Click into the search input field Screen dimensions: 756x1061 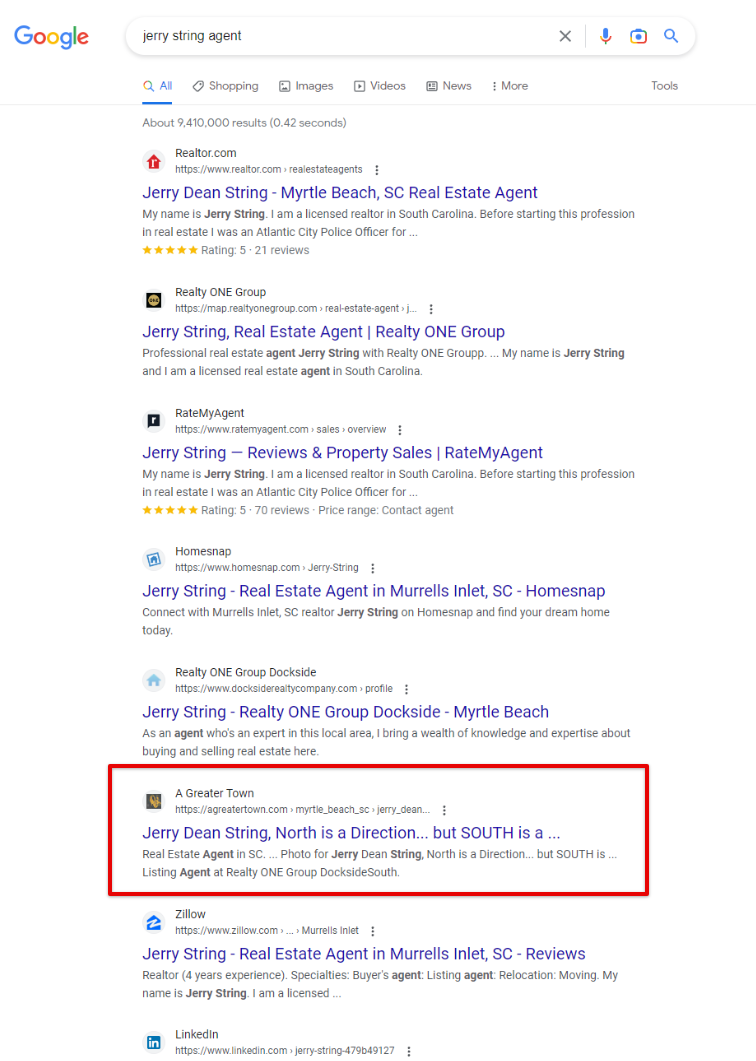point(345,36)
